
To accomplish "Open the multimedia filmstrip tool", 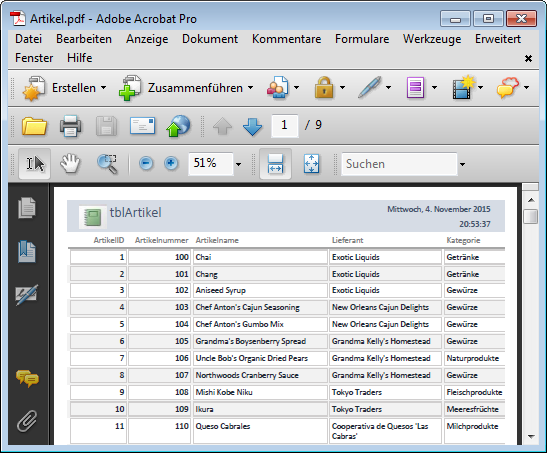I will click(463, 88).
